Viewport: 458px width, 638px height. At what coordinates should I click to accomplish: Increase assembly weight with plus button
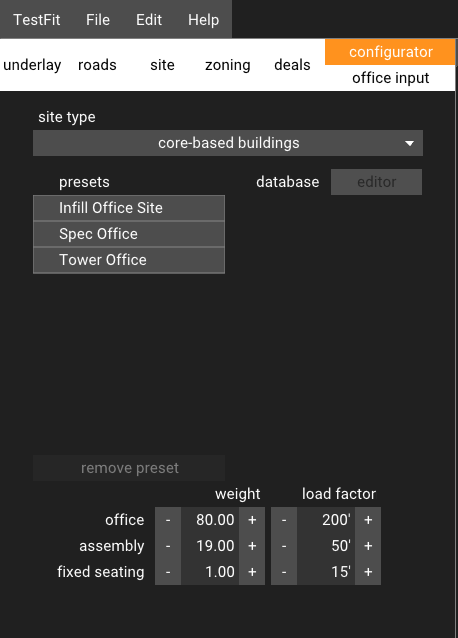pyautogui.click(x=252, y=546)
